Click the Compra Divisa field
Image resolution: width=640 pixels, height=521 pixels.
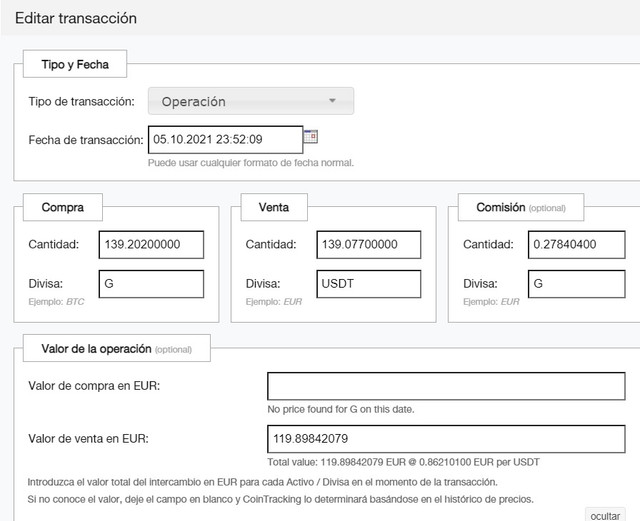[x=151, y=284]
